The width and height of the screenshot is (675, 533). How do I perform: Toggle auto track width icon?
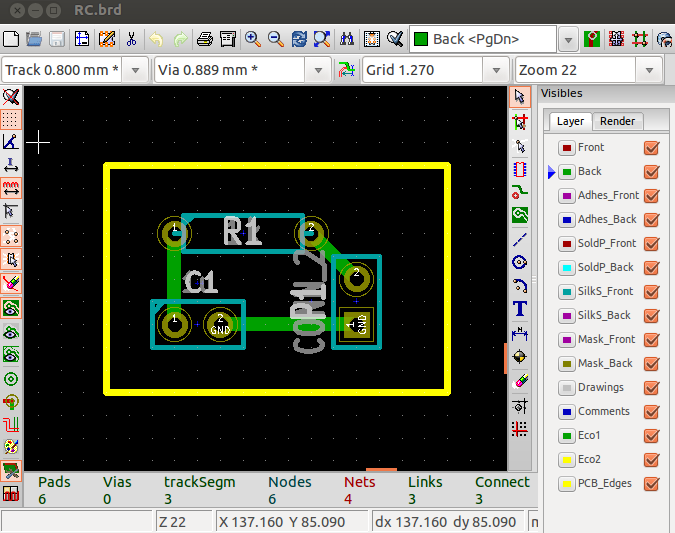pos(347,70)
